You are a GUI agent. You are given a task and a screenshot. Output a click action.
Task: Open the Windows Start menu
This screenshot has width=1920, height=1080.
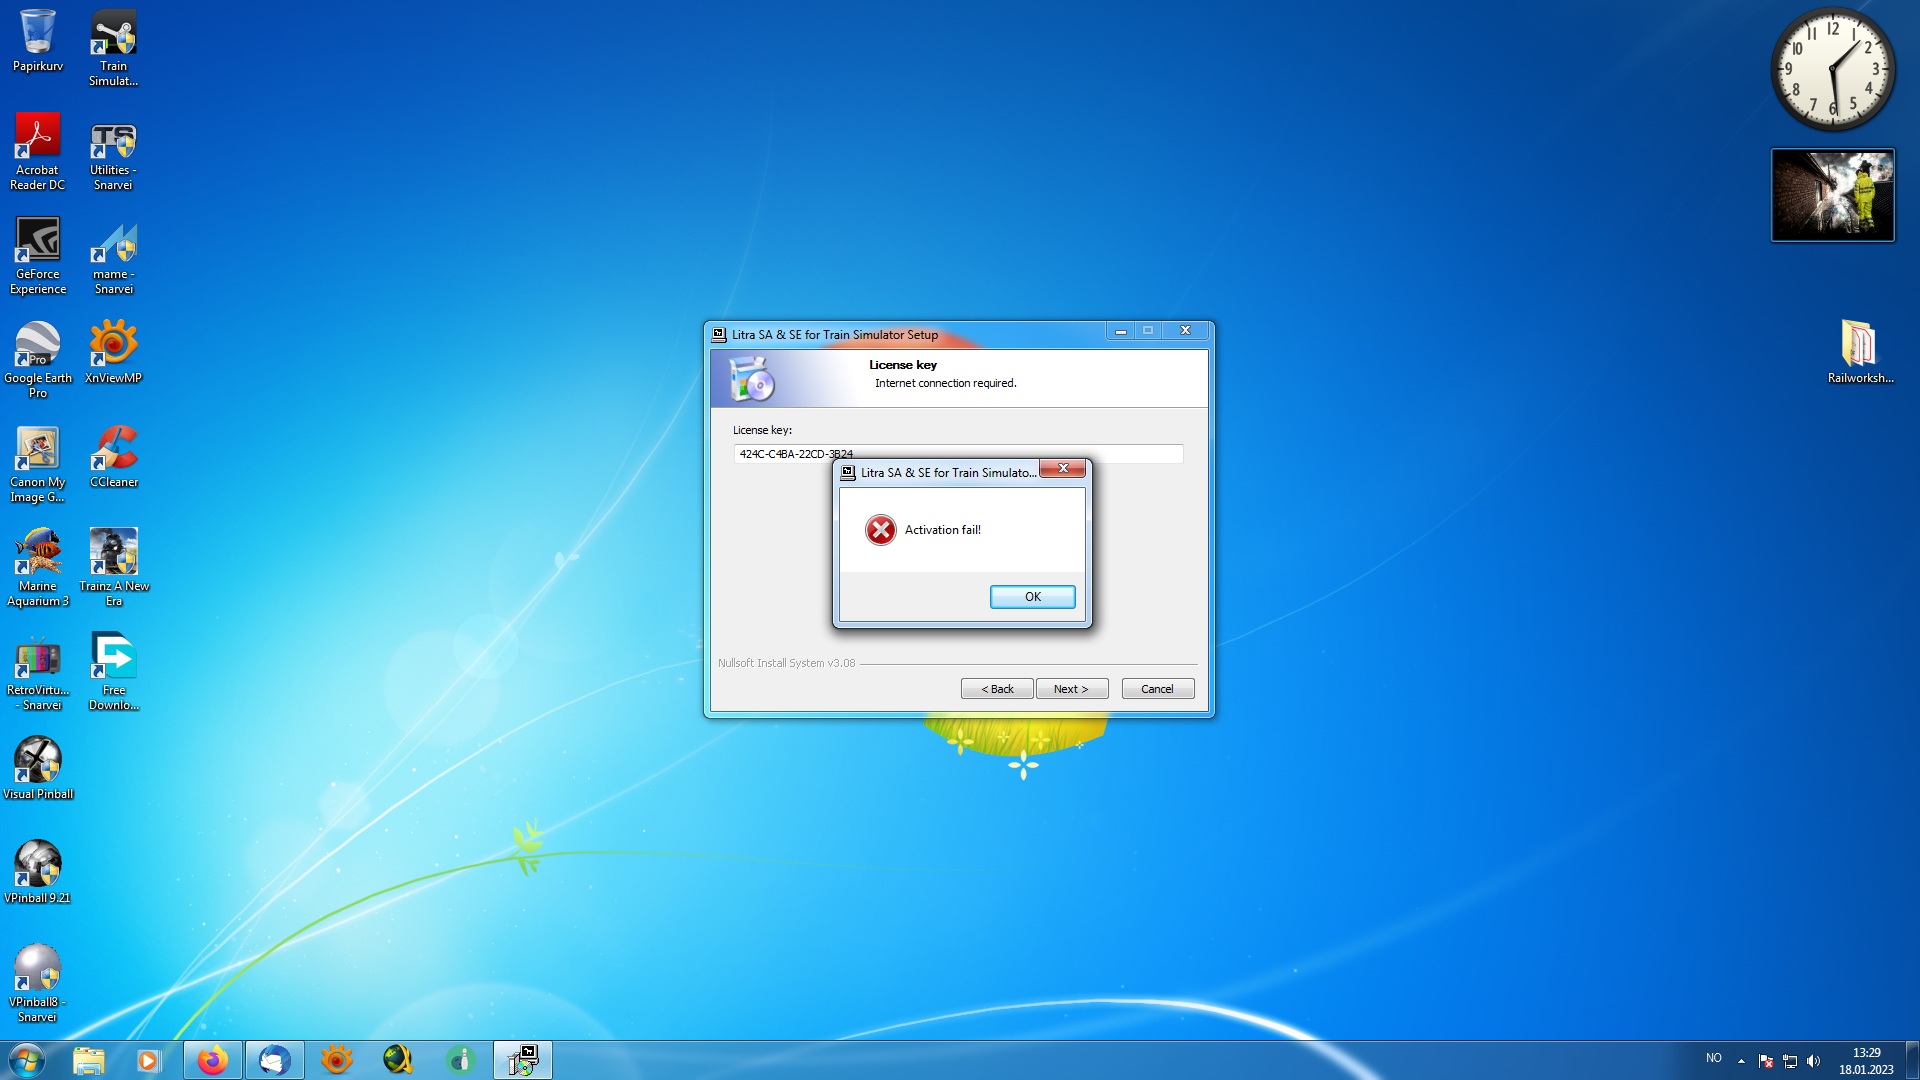click(x=27, y=1060)
